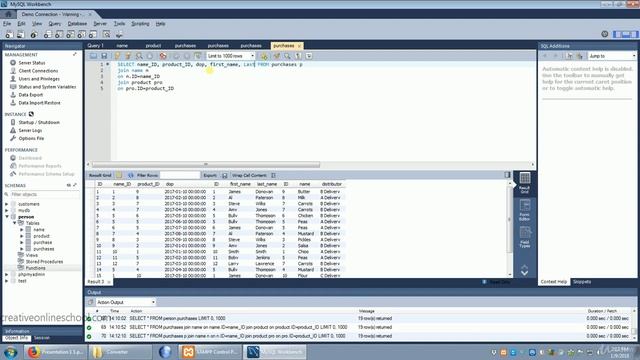Export the recordset using the Export icon
The height and width of the screenshot is (360, 640).
pos(224,176)
